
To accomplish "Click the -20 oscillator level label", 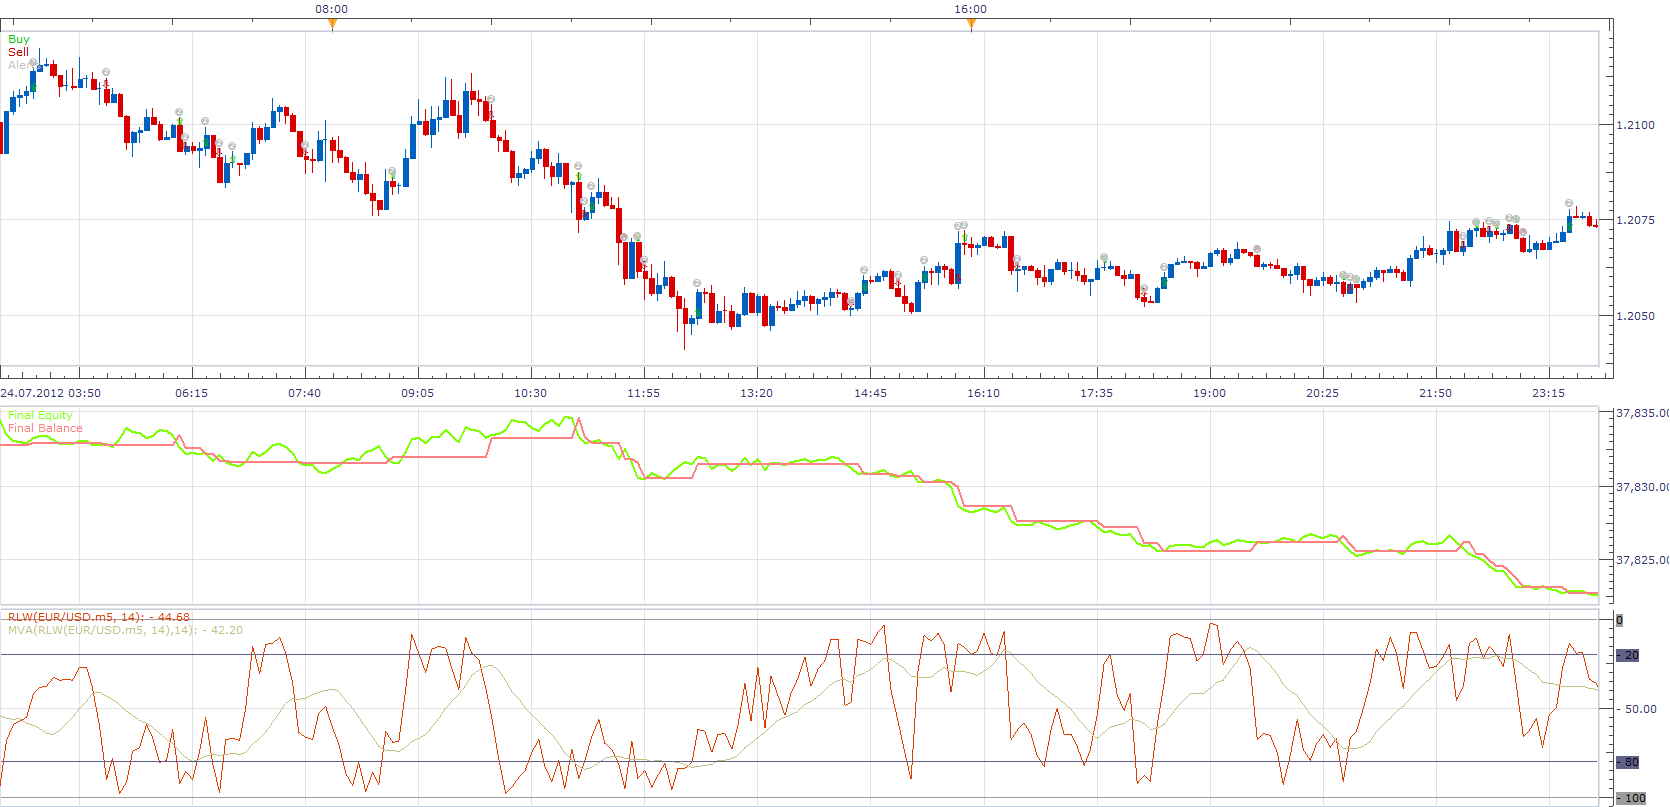I will click(1630, 655).
